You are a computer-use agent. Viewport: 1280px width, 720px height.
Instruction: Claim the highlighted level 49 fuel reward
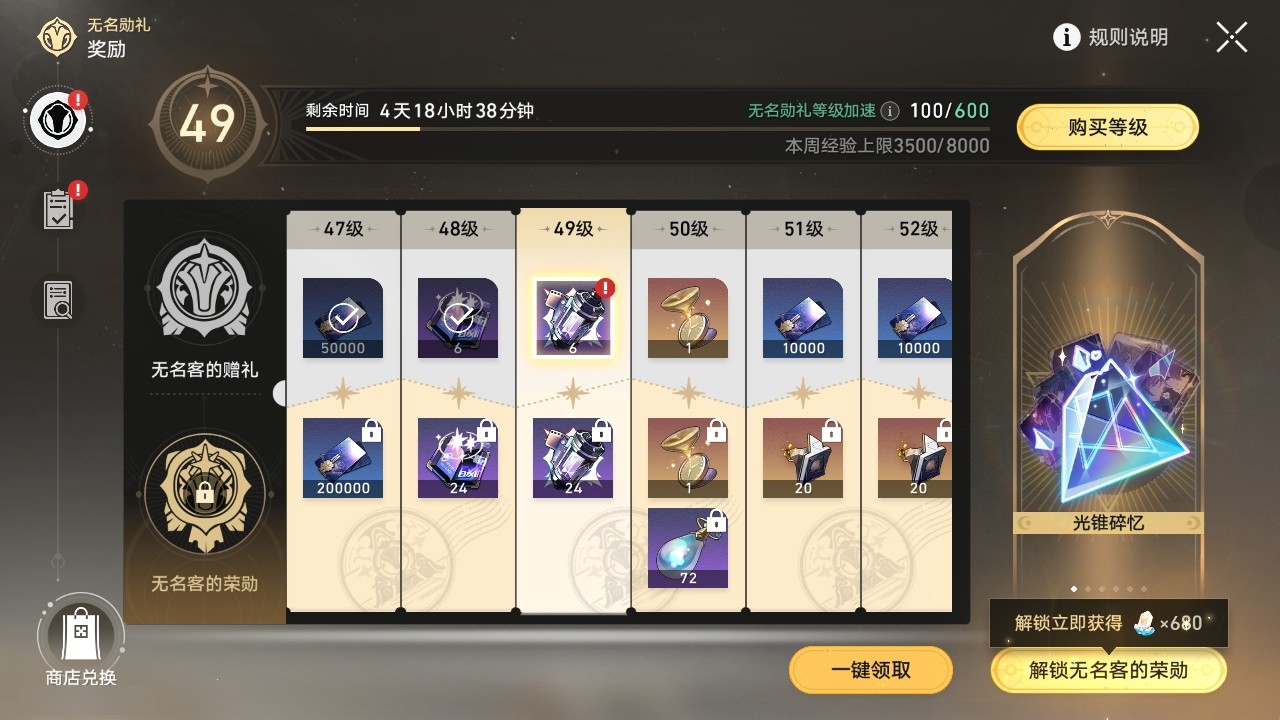point(573,318)
